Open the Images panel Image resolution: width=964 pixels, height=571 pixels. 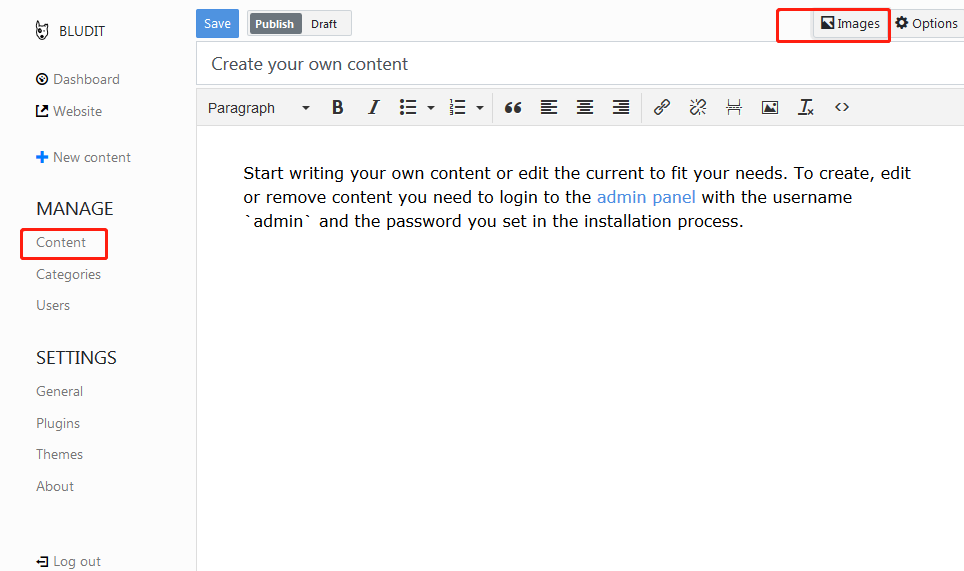point(851,24)
